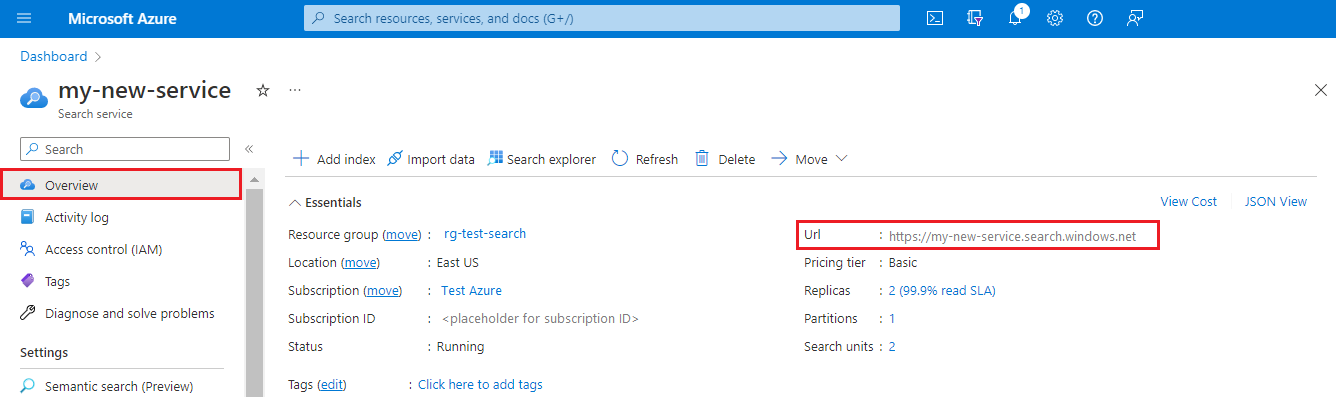1336x397 pixels.
Task: Click Search units value 2
Action: tap(892, 346)
